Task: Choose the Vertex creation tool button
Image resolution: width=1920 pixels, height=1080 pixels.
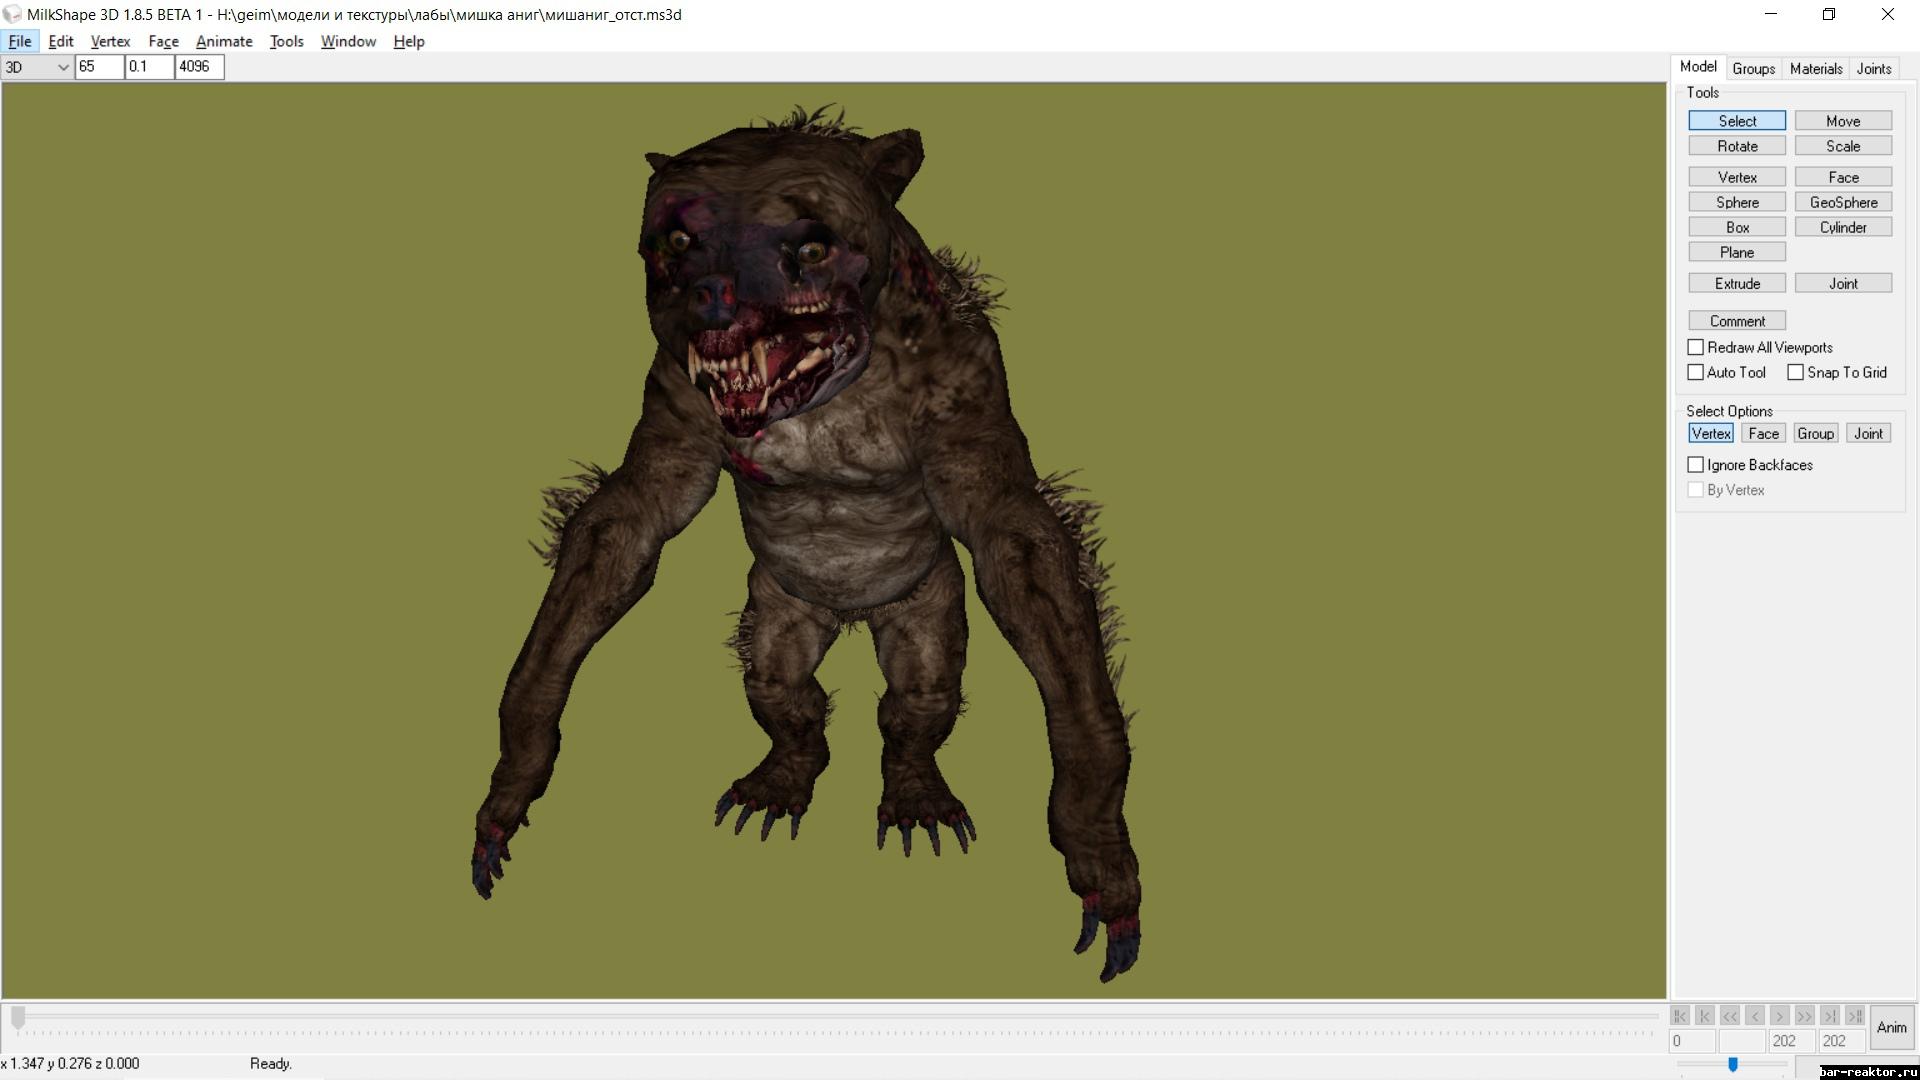Action: click(1737, 177)
